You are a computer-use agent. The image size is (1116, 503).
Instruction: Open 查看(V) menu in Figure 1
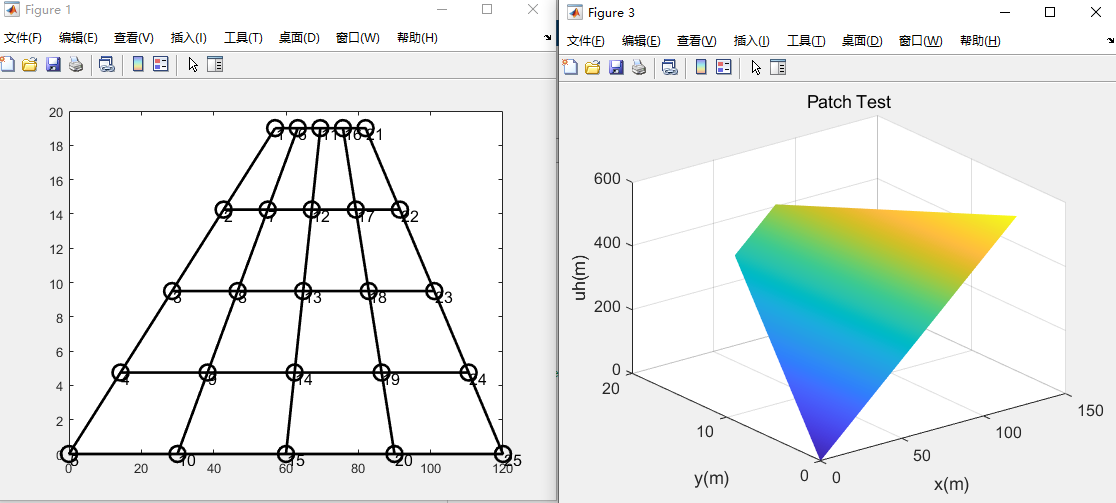134,38
